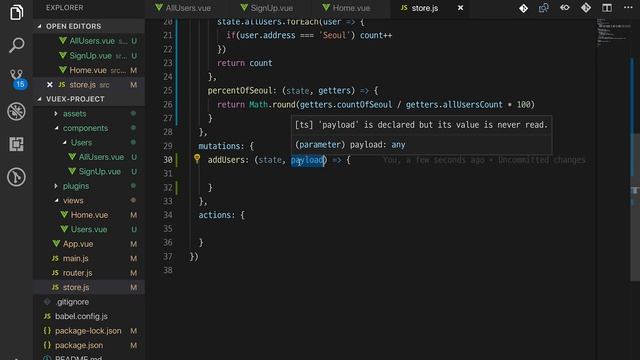Image resolution: width=640 pixels, height=360 pixels.
Task: Split the editor to the right
Action: (607, 8)
